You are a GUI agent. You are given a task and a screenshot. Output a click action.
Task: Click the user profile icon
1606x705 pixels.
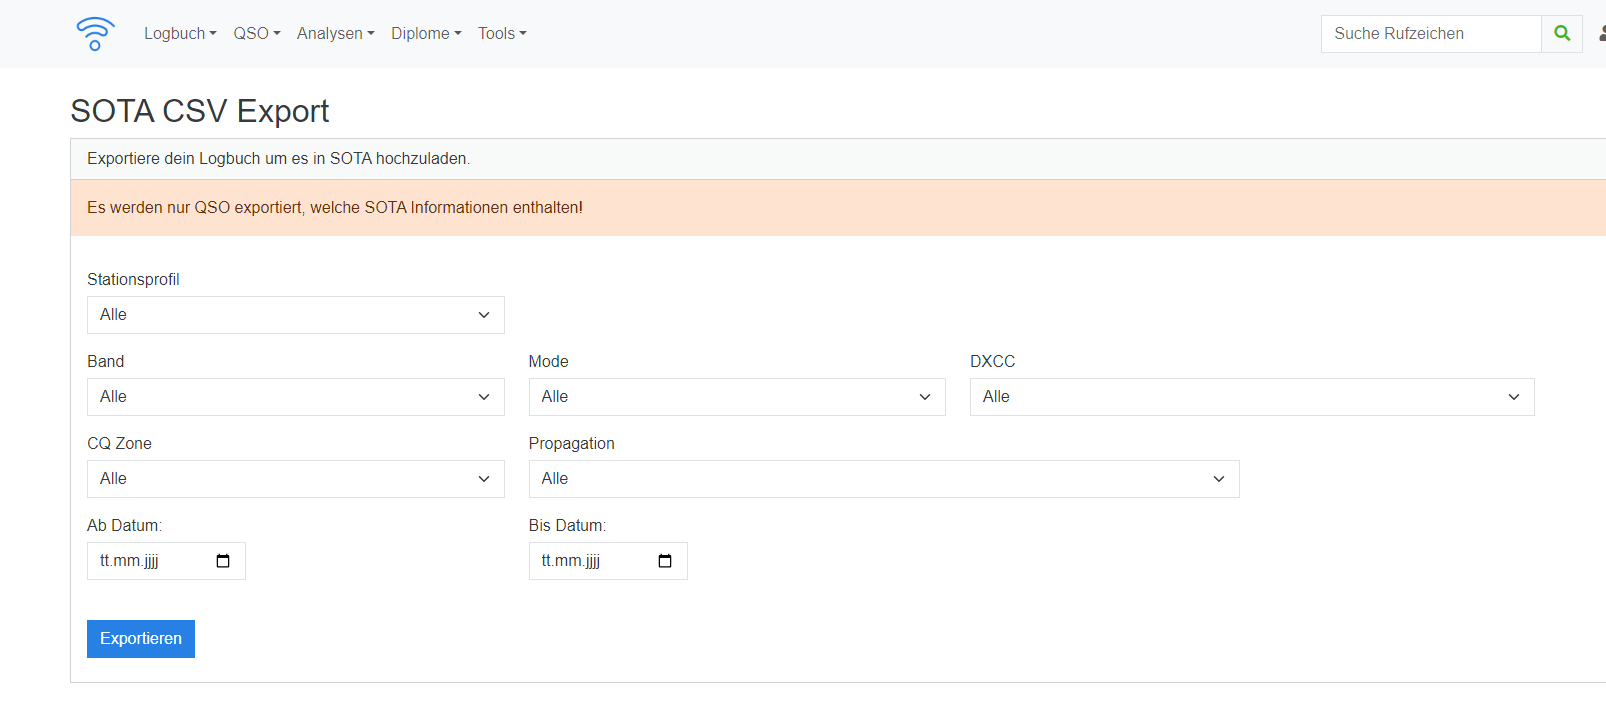(1601, 34)
